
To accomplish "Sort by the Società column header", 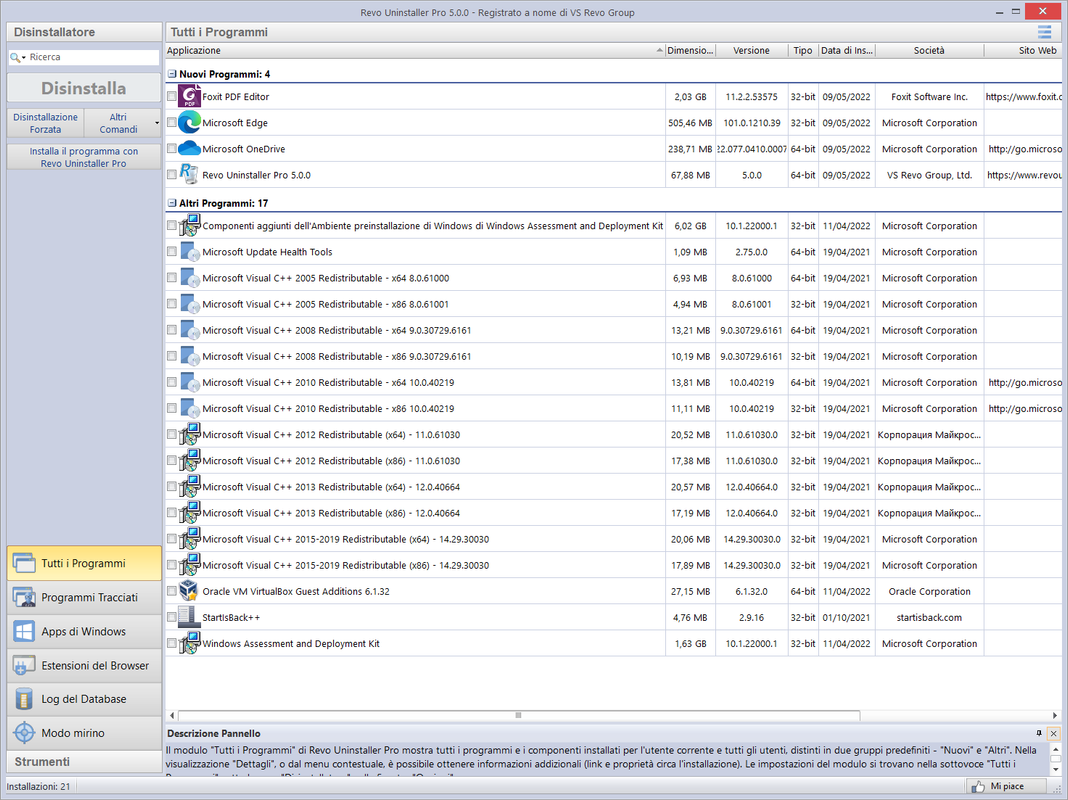I will click(x=929, y=50).
